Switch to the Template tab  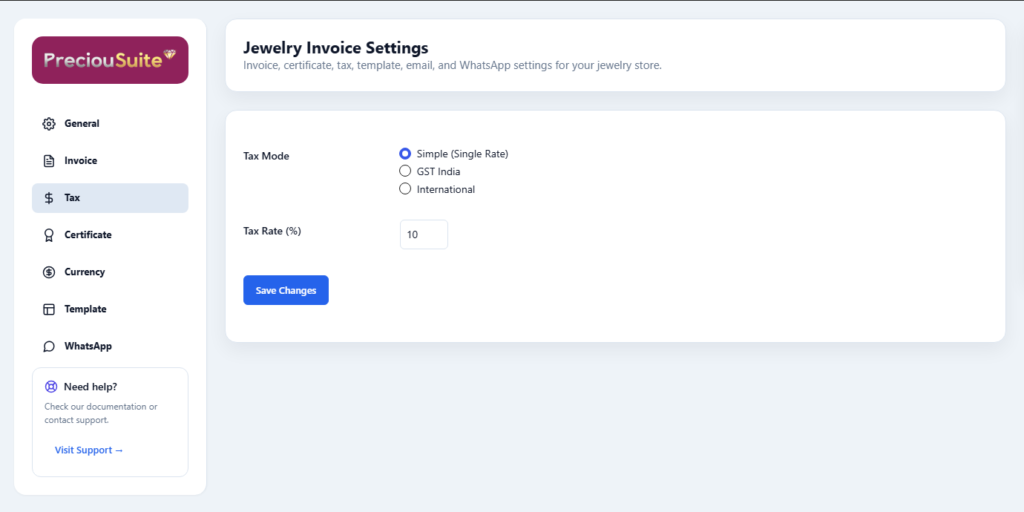click(x=110, y=310)
